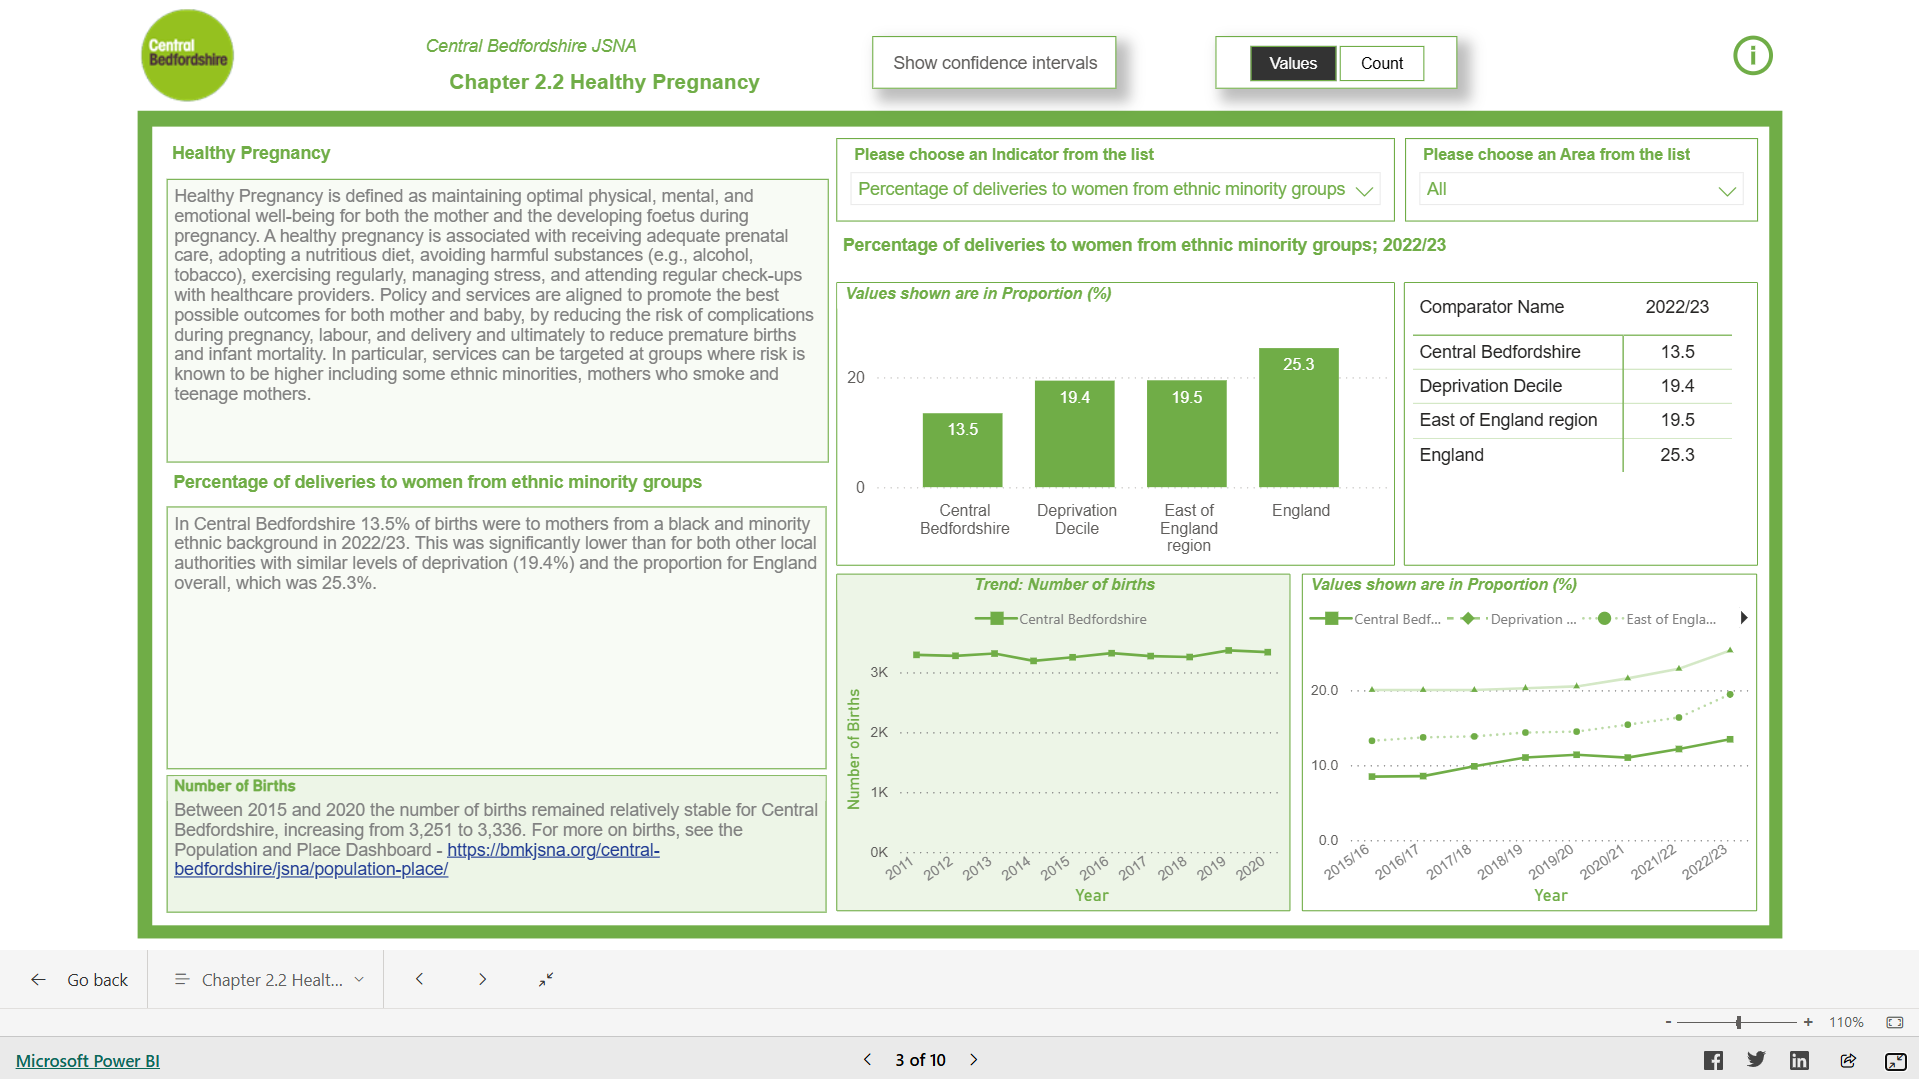Go to next report page (bottom pager)
Image resolution: width=1919 pixels, height=1079 pixels.
coord(974,1060)
